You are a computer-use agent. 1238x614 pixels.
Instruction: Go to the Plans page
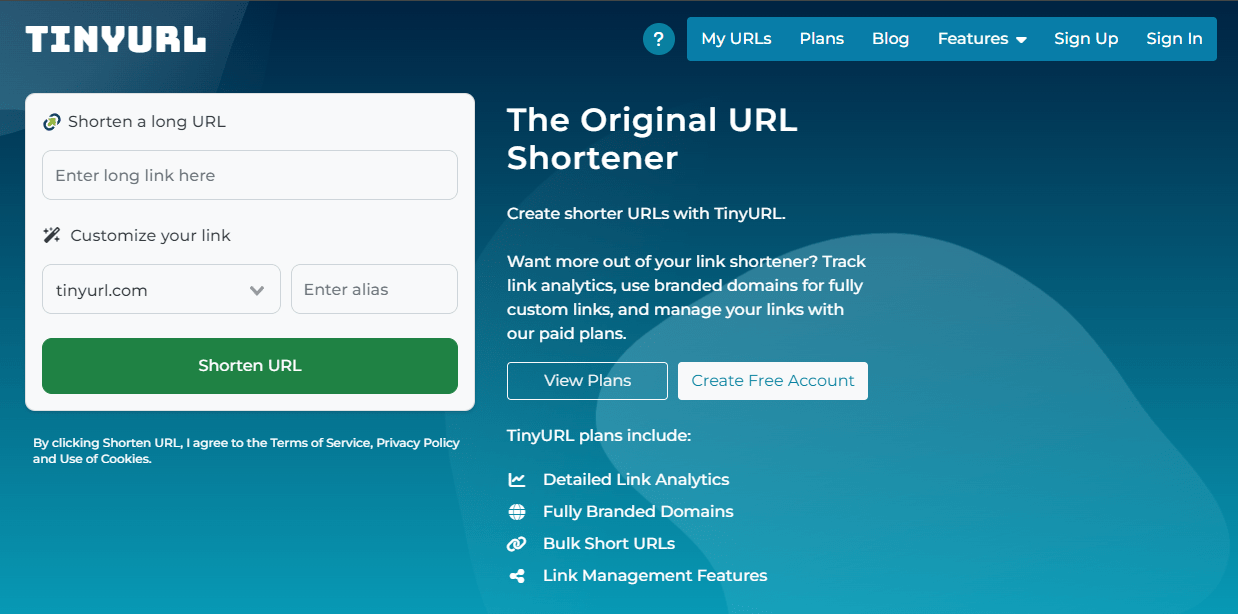point(822,39)
